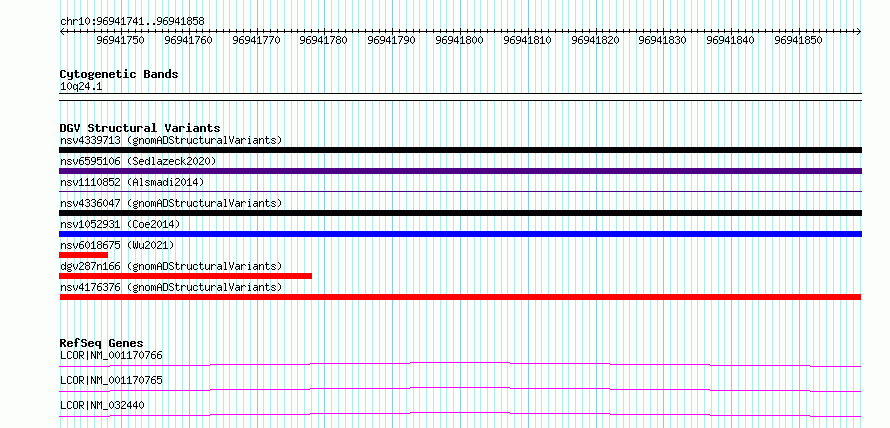
Task: Click the magenta line under LCOR|NM_032440
Action: tap(460, 414)
